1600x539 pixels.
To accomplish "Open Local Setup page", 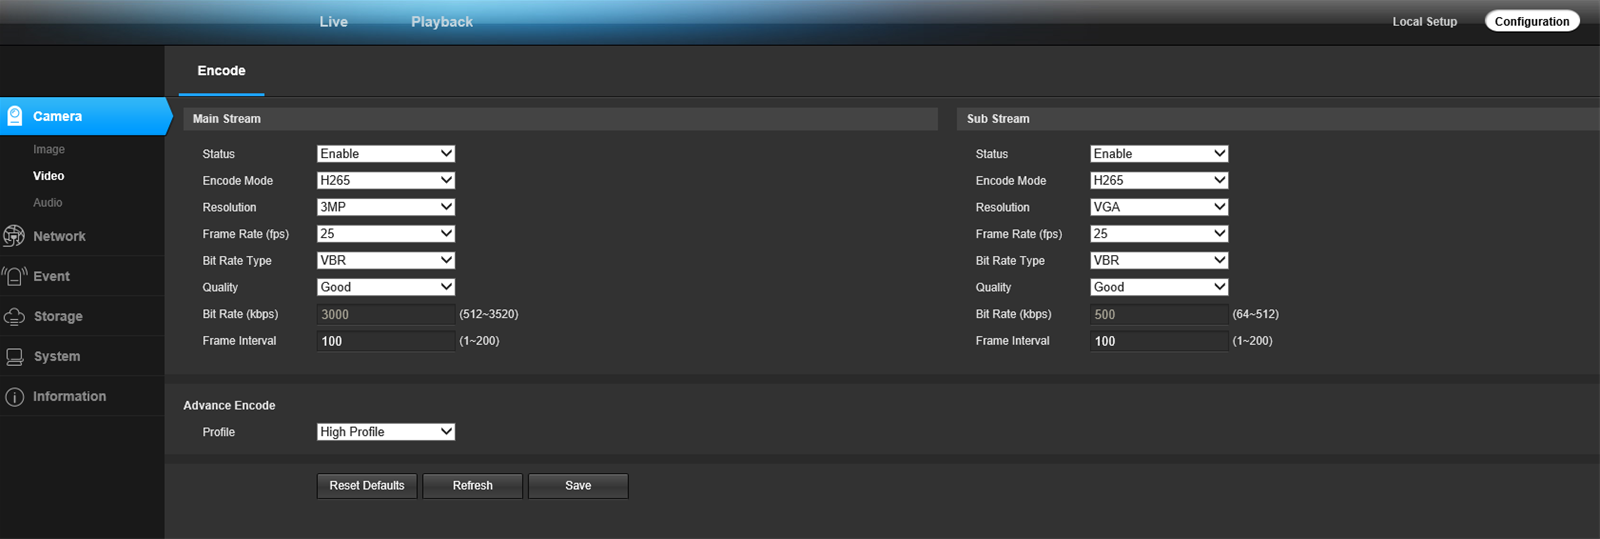I will (x=1425, y=21).
